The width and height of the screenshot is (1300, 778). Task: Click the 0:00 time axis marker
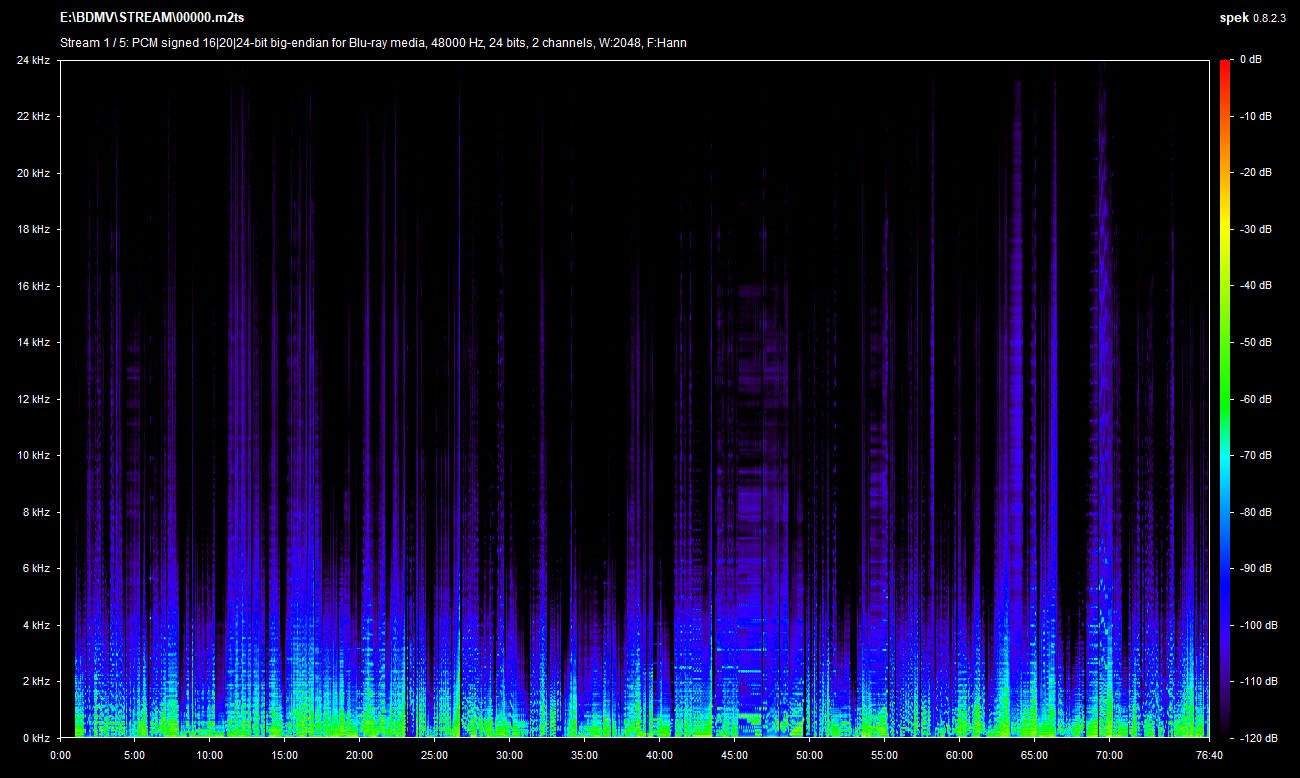(x=60, y=755)
